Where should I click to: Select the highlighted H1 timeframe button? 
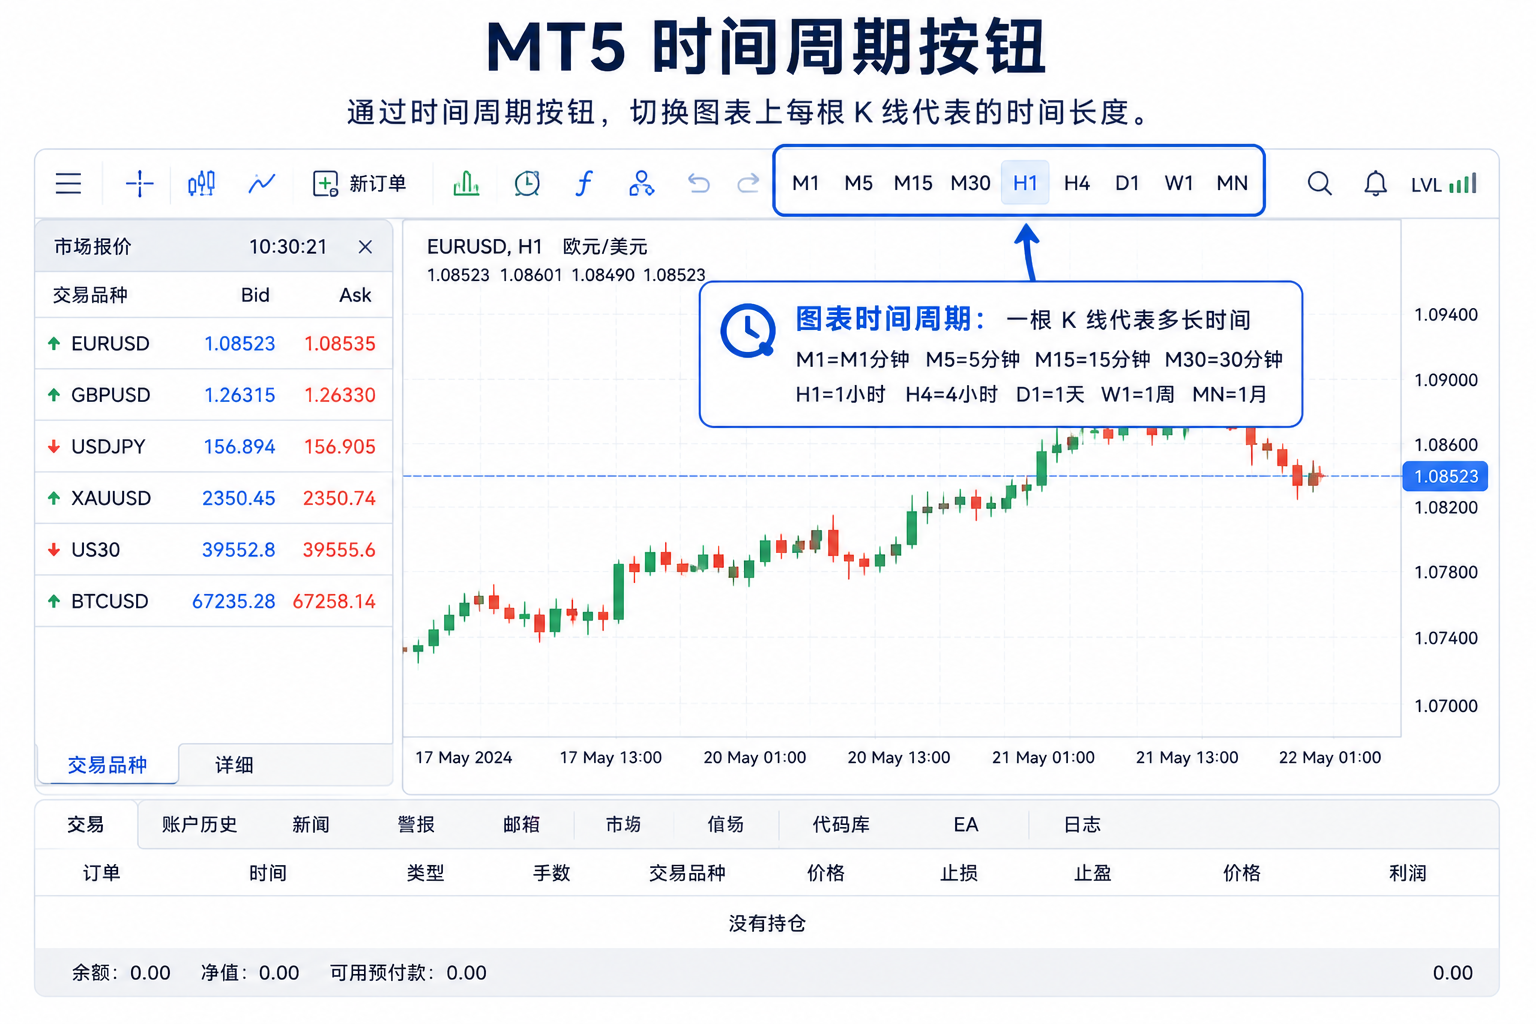(x=1025, y=183)
